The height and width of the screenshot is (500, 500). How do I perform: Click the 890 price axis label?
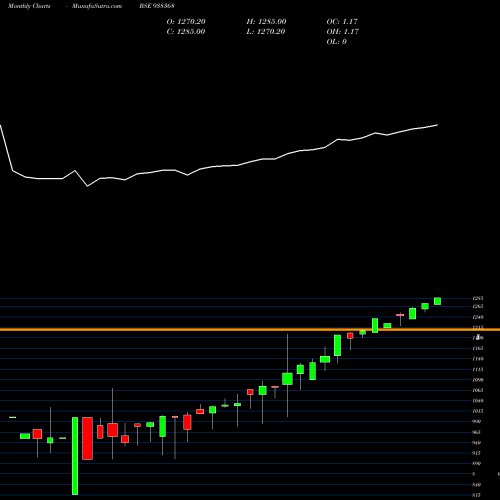pos(477,463)
